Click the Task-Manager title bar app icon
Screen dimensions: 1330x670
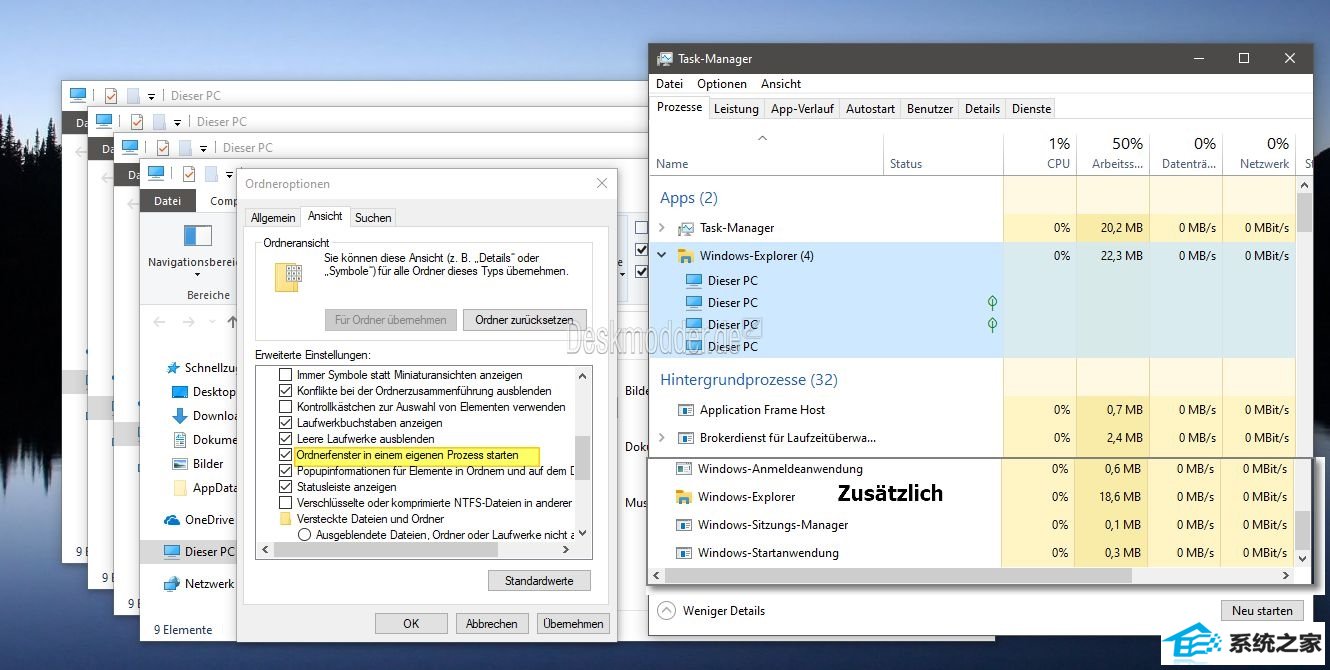tap(665, 59)
